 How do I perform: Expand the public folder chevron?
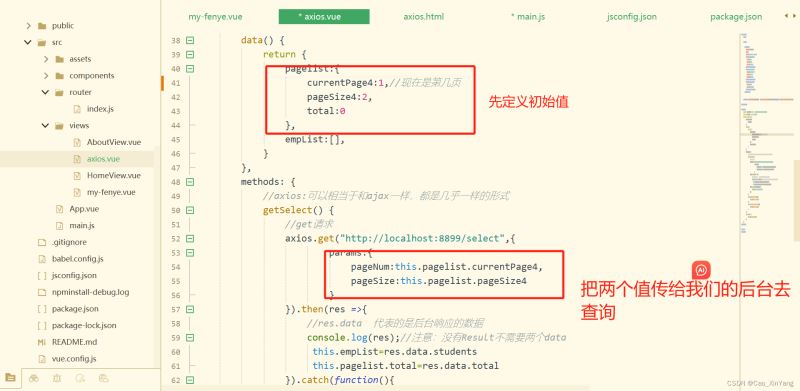click(28, 26)
